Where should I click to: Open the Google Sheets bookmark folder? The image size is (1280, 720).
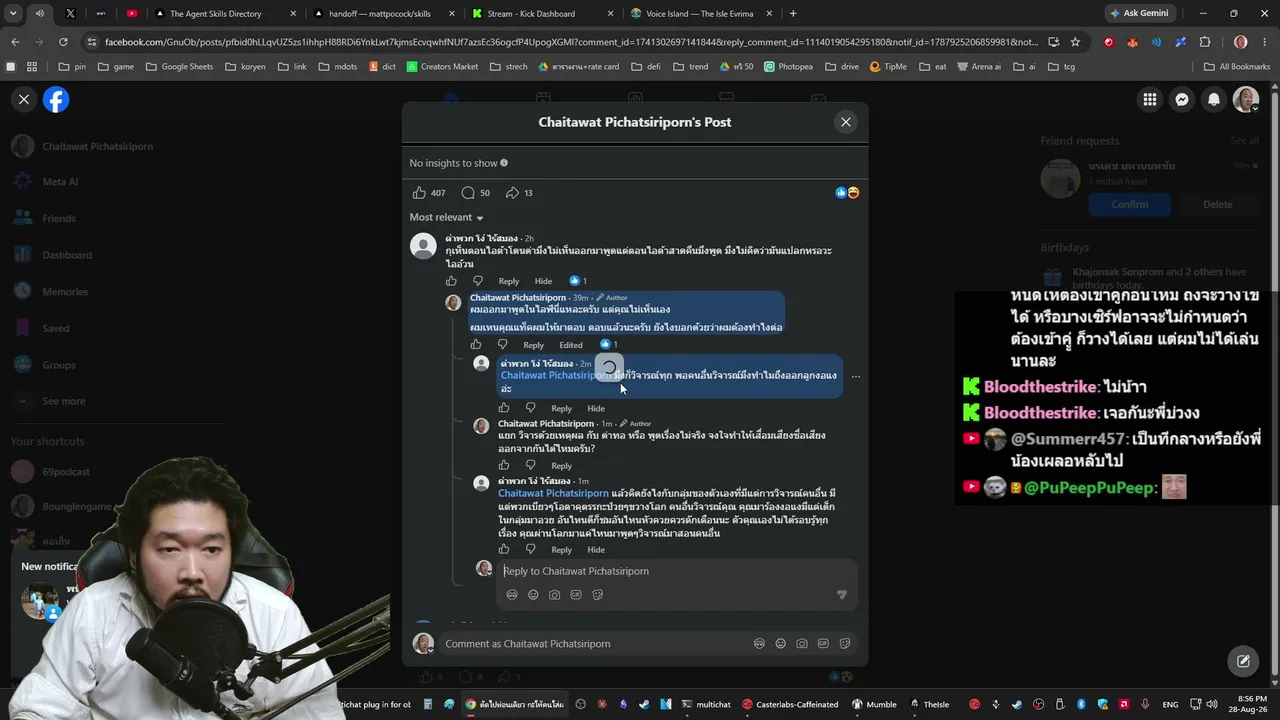click(179, 67)
